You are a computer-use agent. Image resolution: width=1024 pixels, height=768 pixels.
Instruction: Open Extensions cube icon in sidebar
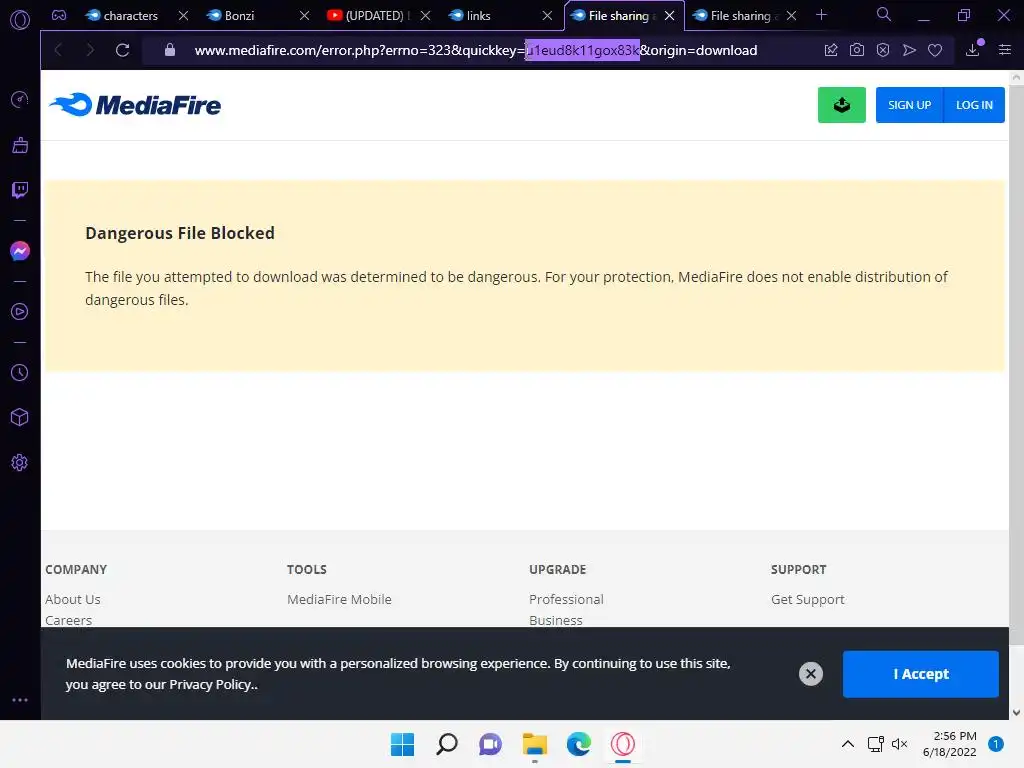click(20, 417)
